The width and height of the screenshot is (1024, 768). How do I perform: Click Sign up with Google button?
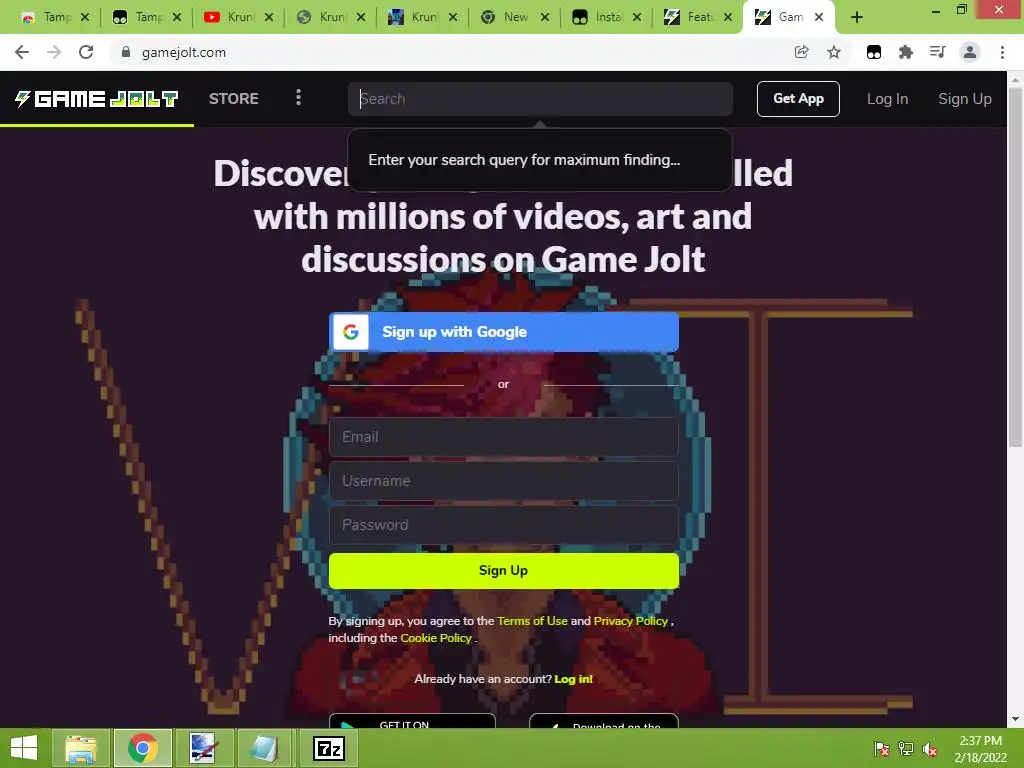point(504,332)
